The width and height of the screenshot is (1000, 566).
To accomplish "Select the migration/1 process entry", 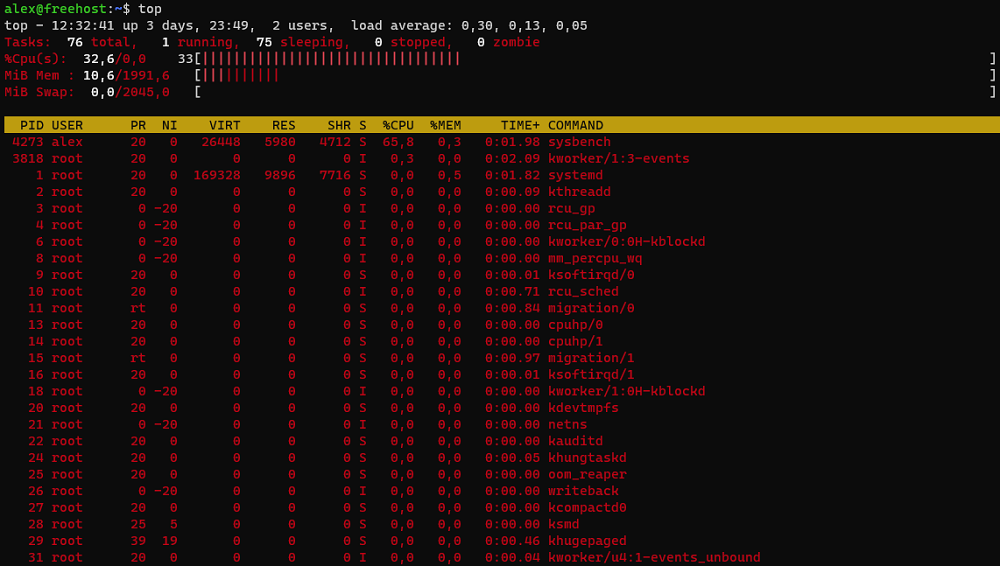I will [591, 358].
